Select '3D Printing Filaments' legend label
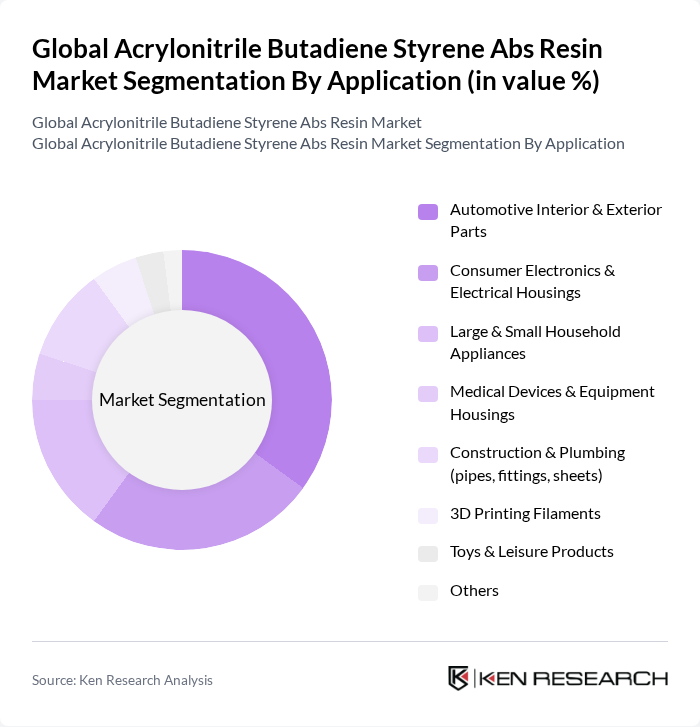700x727 pixels. pyautogui.click(x=525, y=514)
